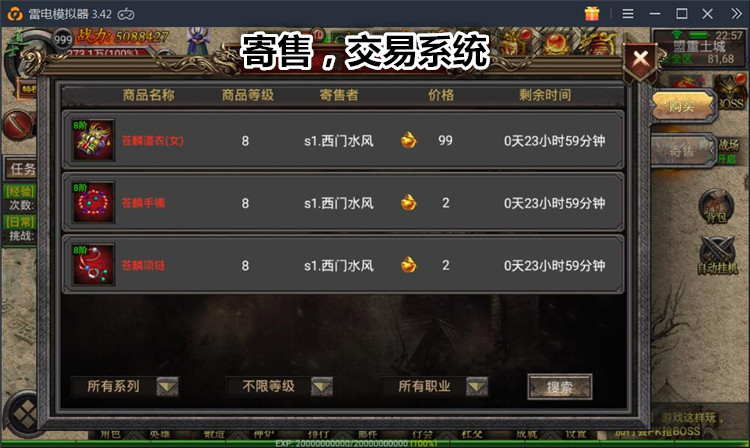Toggle 自动挂机 crossed swords icon
Viewport: 750px width, 448px height.
[717, 255]
